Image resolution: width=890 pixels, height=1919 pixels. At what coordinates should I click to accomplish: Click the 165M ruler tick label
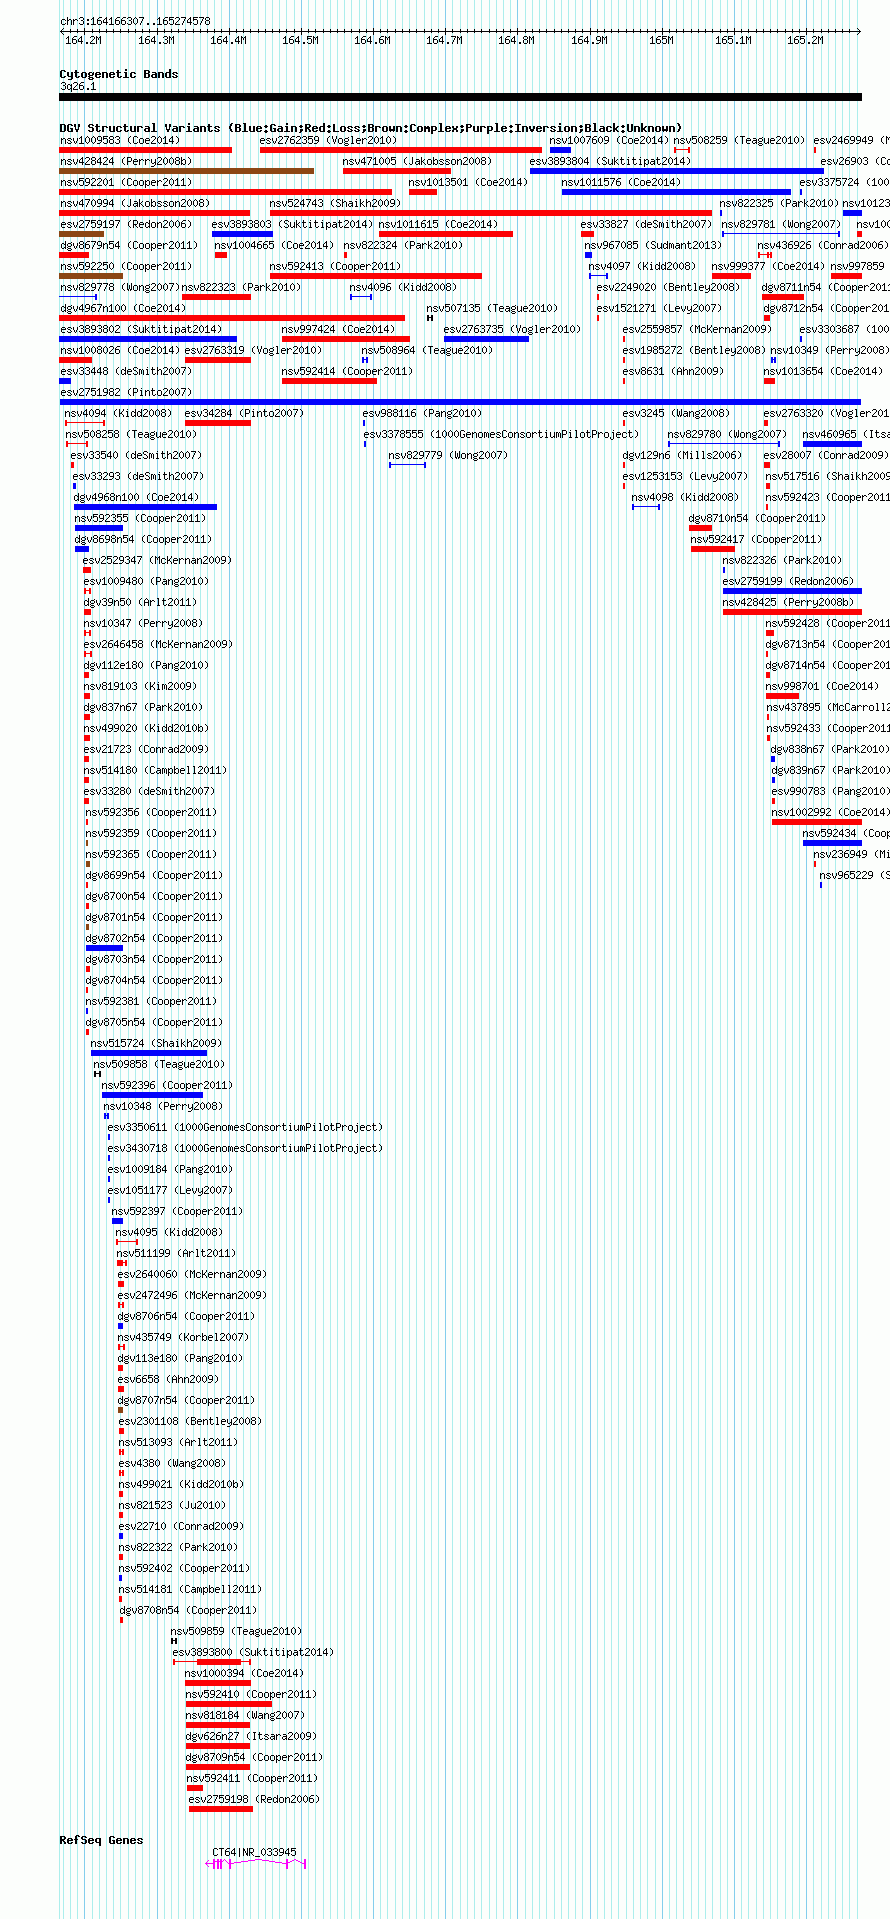pyautogui.click(x=661, y=40)
